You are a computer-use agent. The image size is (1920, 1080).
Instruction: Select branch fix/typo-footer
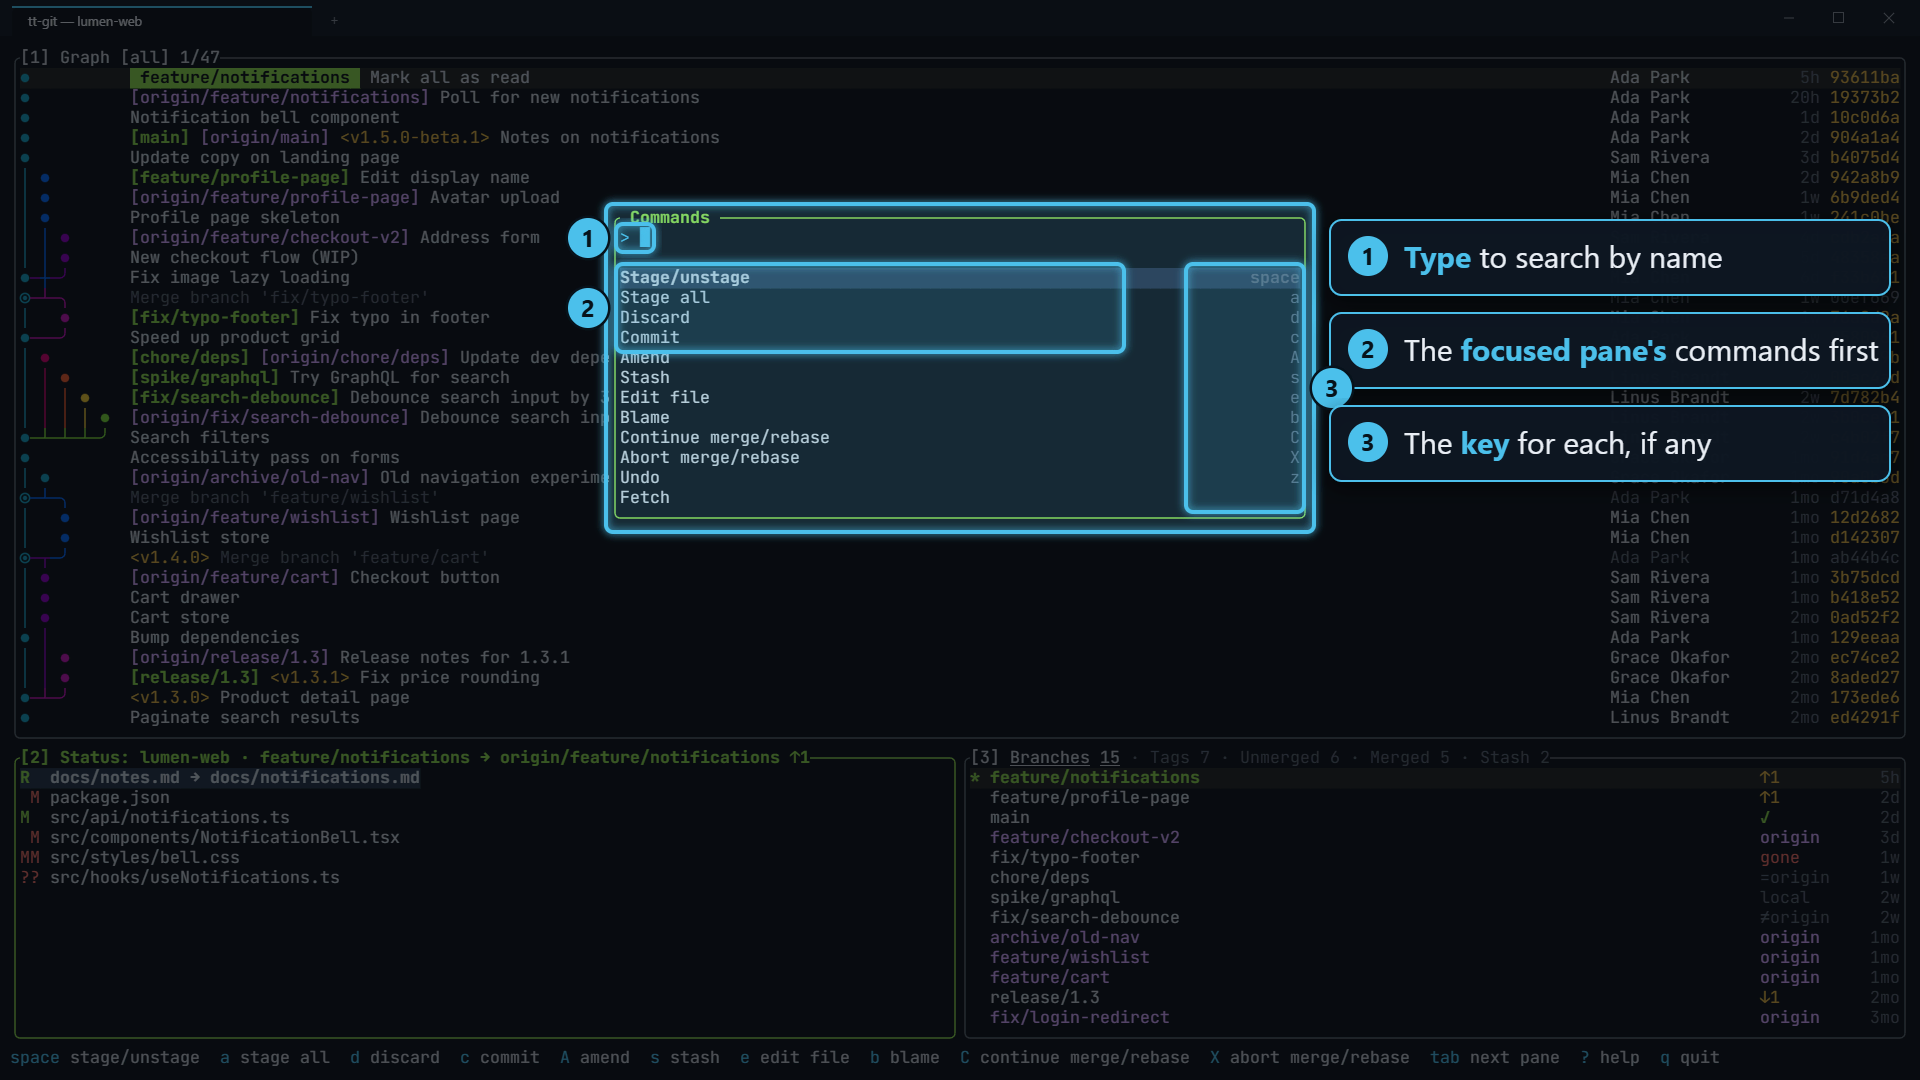coord(1435,858)
